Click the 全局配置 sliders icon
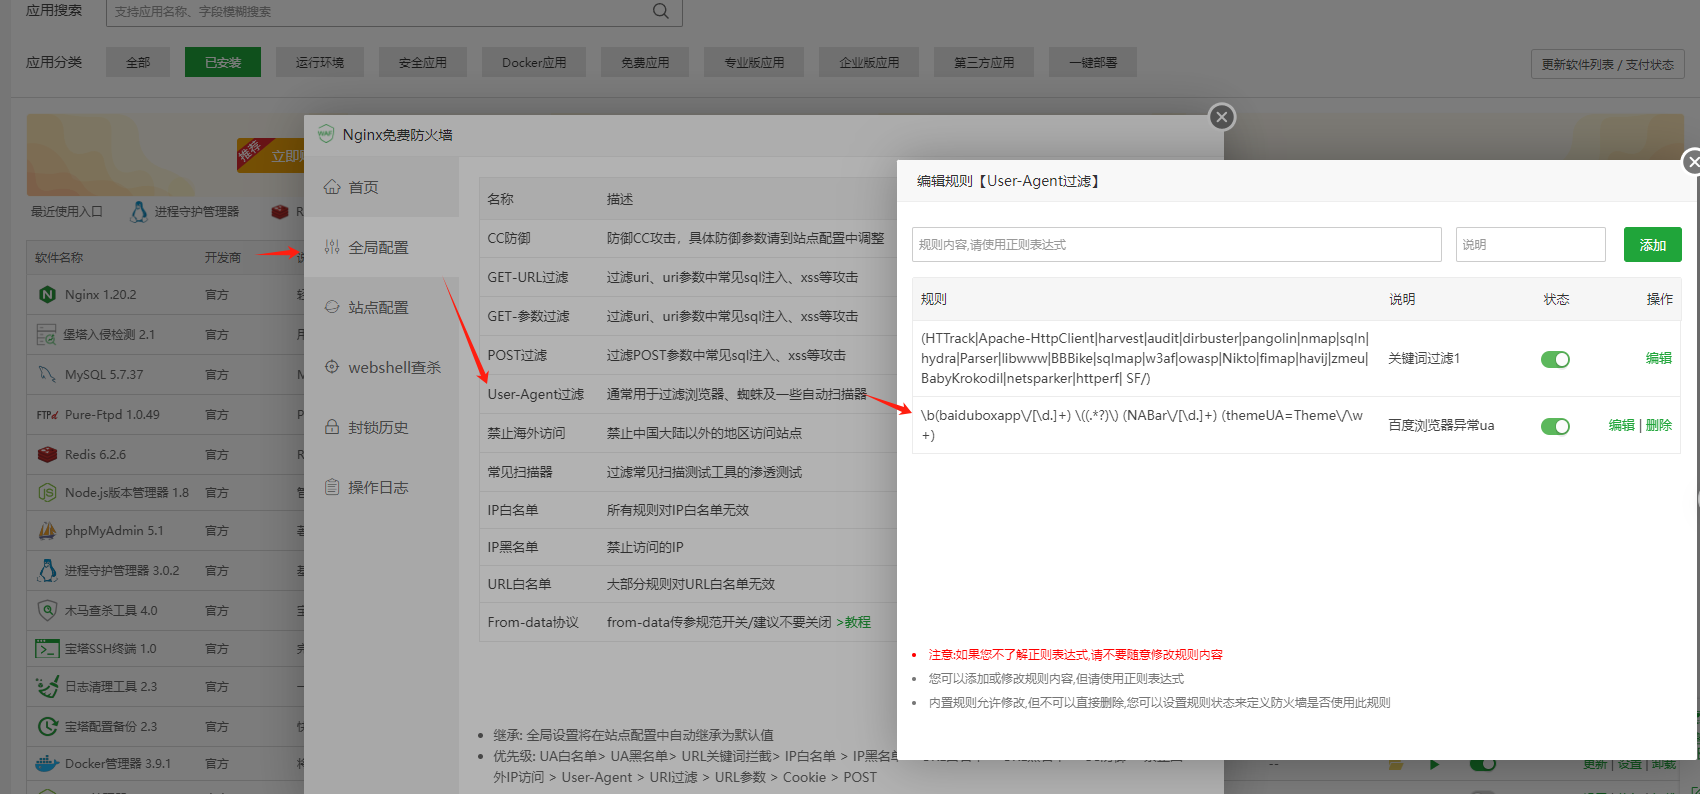The height and width of the screenshot is (794, 1700). (332, 247)
